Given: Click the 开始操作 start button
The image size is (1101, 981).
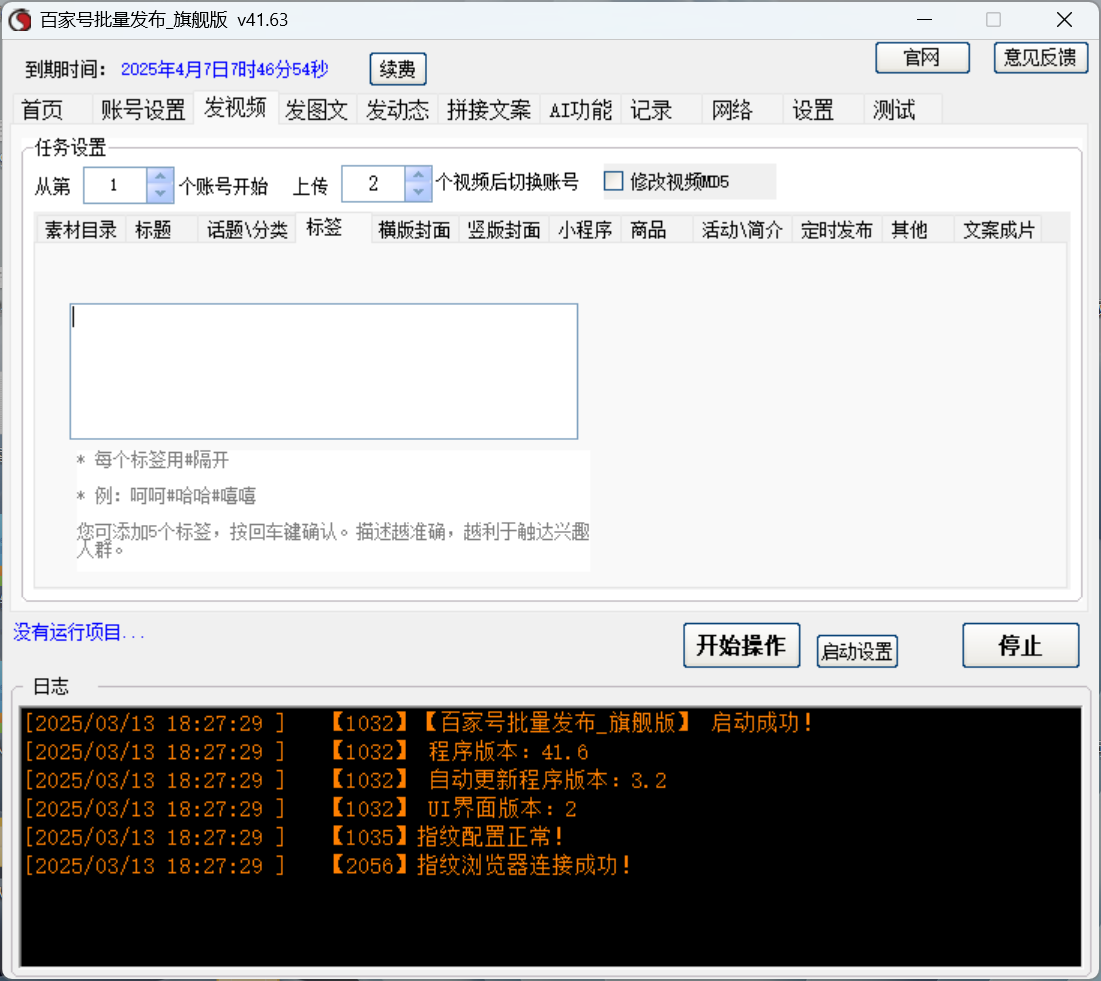Looking at the screenshot, I should tap(741, 645).
